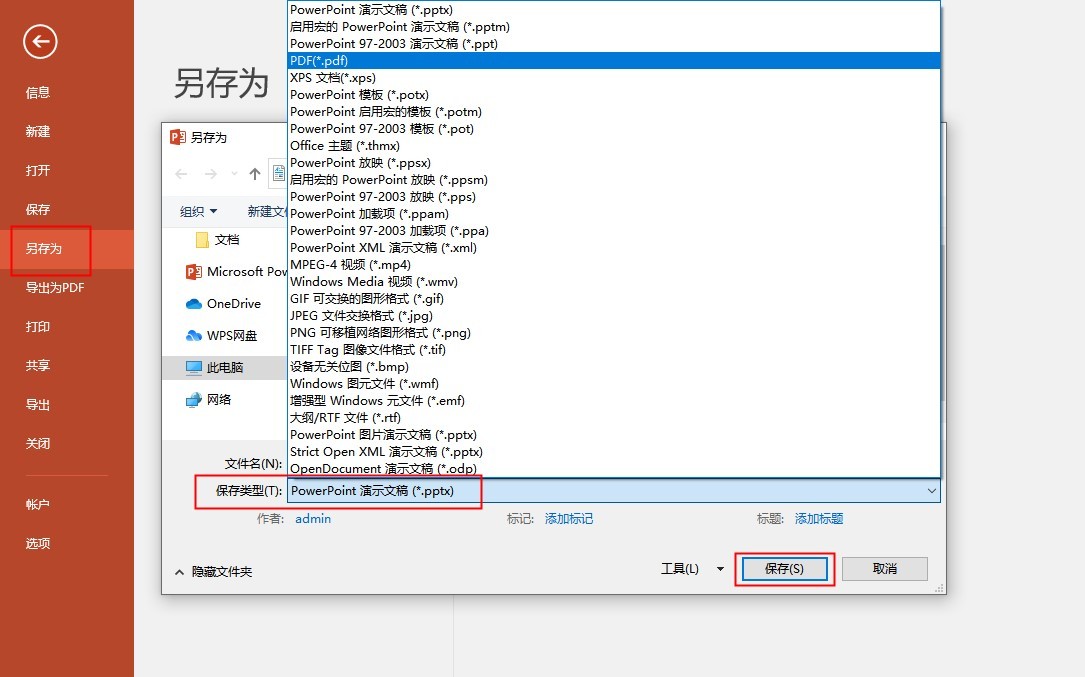This screenshot has width=1085, height=677.
Task: Choose PowerPoint XML 演示文稿 (*.xml)
Action: (614, 248)
